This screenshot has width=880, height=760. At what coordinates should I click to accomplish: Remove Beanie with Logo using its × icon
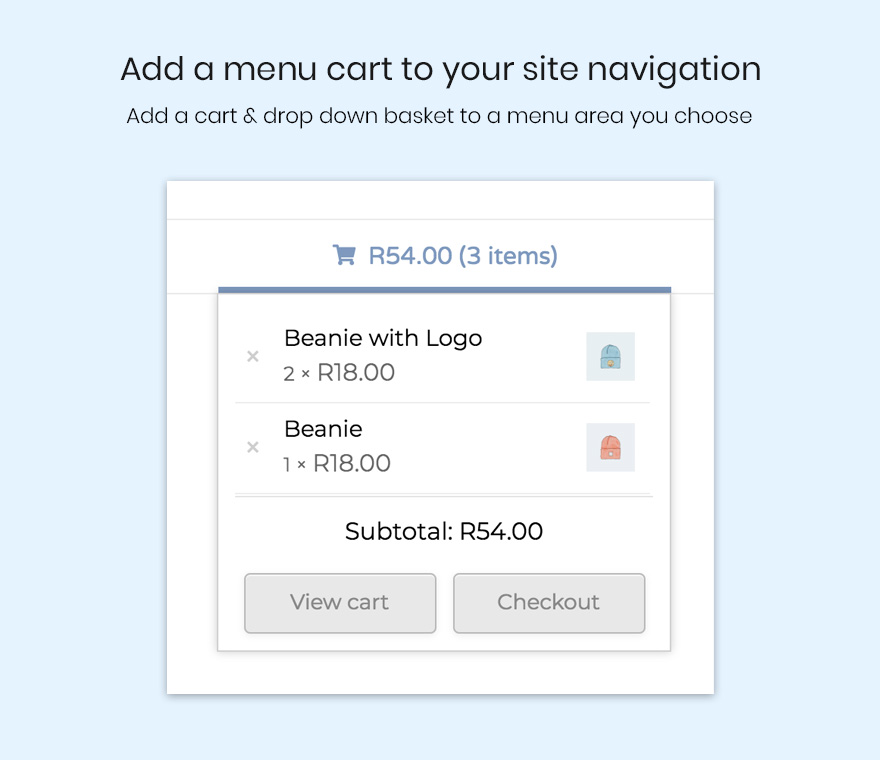tap(253, 356)
